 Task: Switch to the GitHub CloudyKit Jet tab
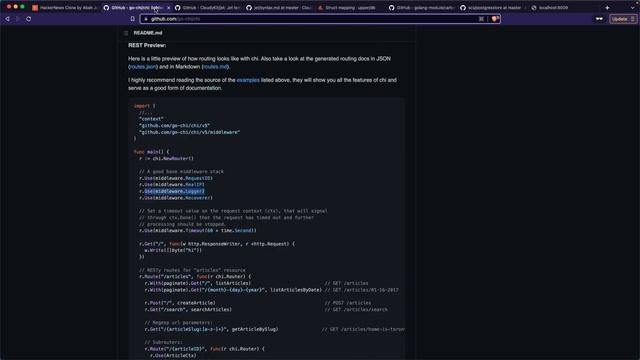coord(208,8)
